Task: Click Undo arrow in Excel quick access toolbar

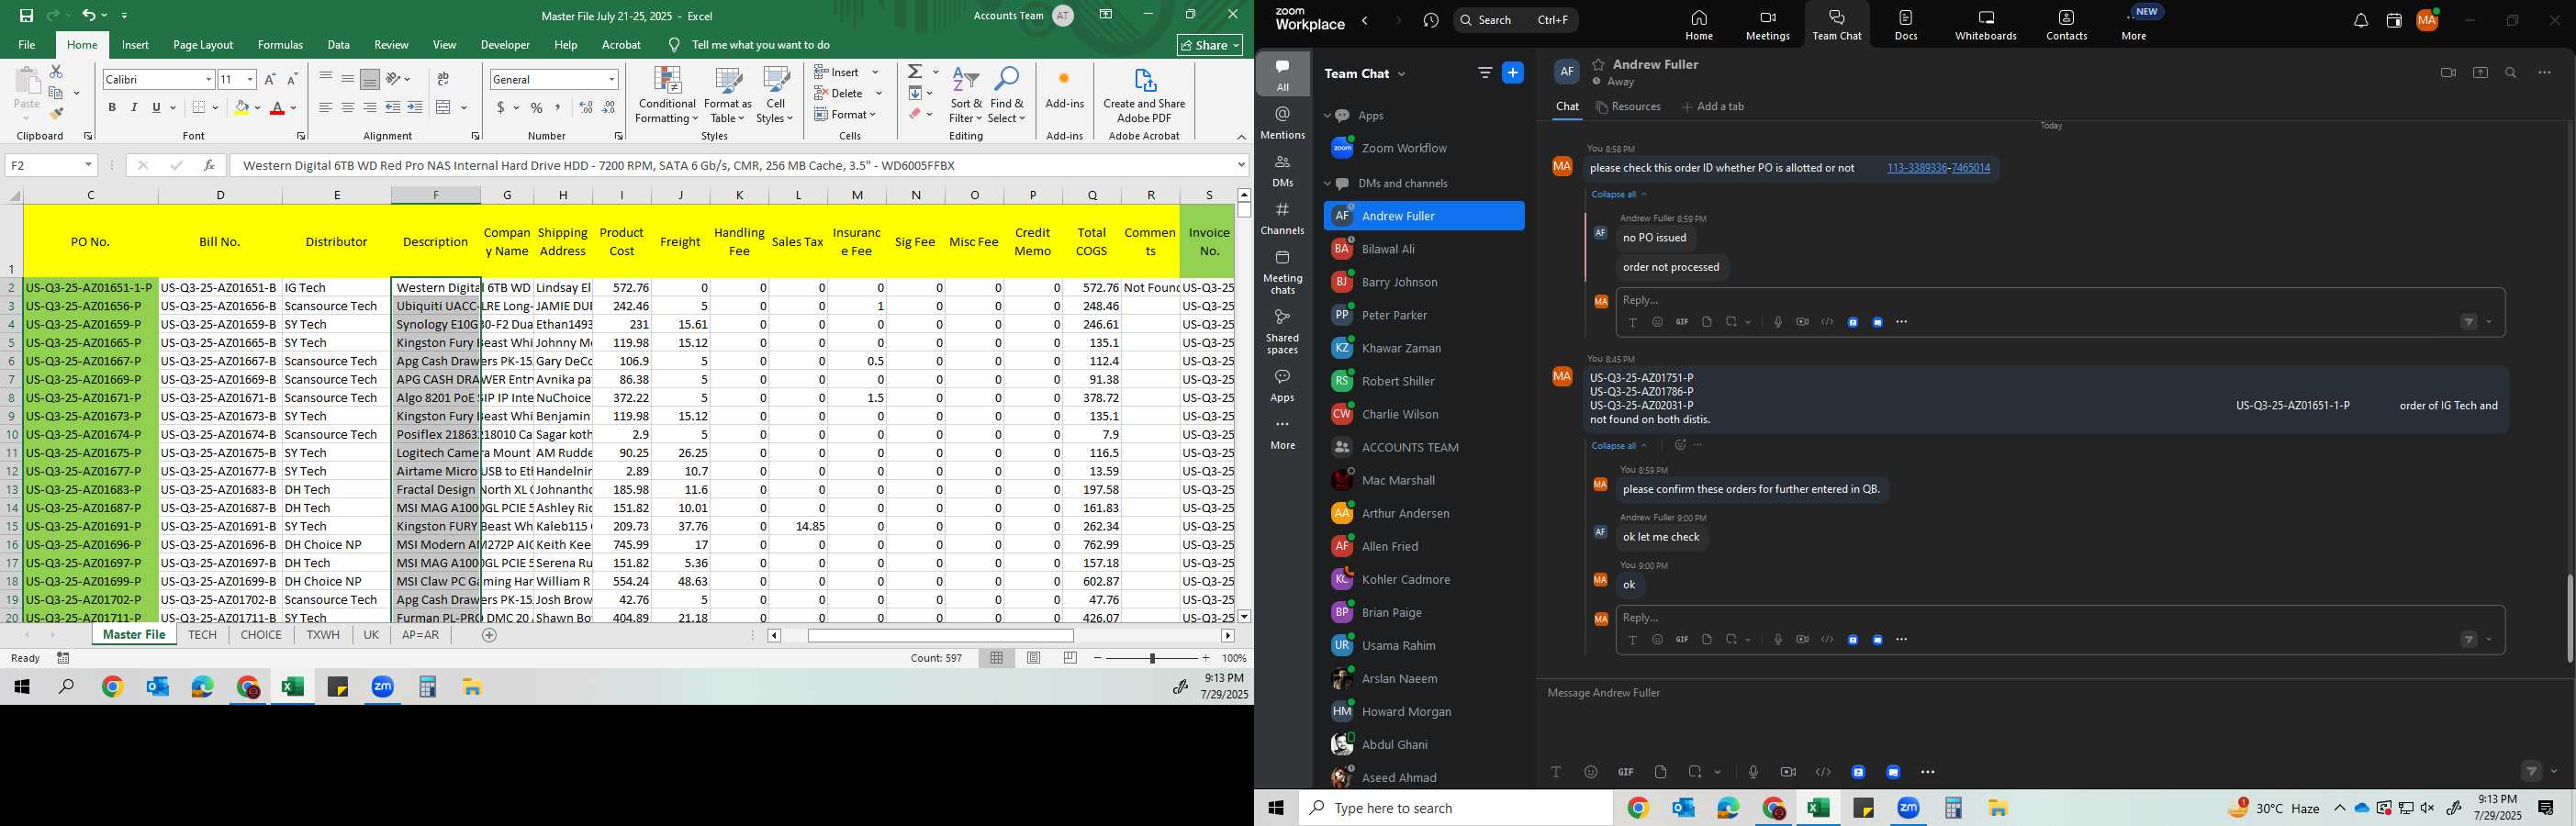Action: (89, 16)
